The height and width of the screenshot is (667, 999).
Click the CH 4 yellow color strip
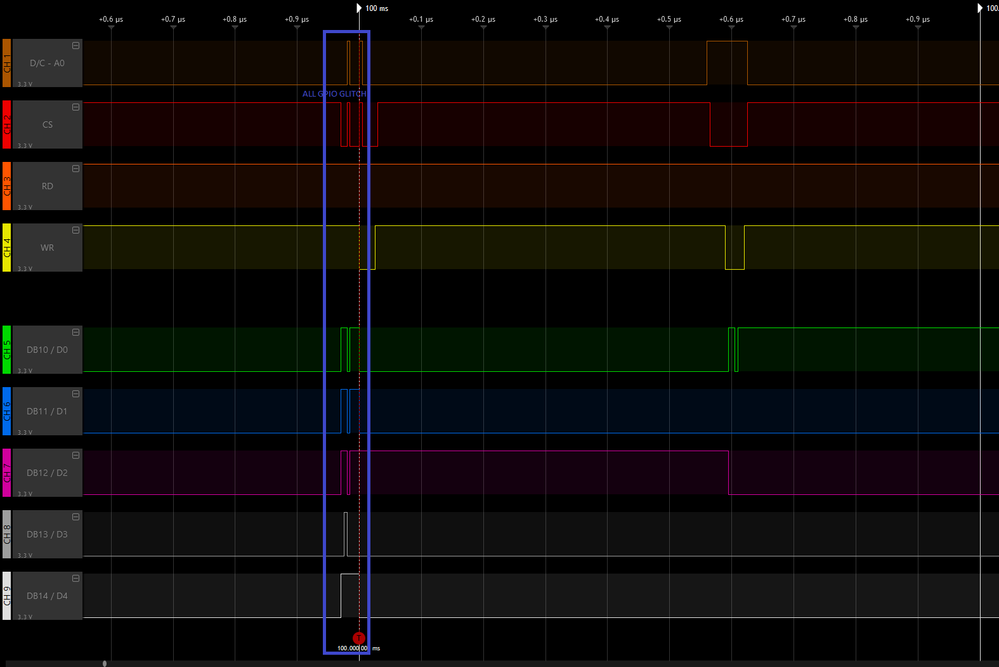6,247
